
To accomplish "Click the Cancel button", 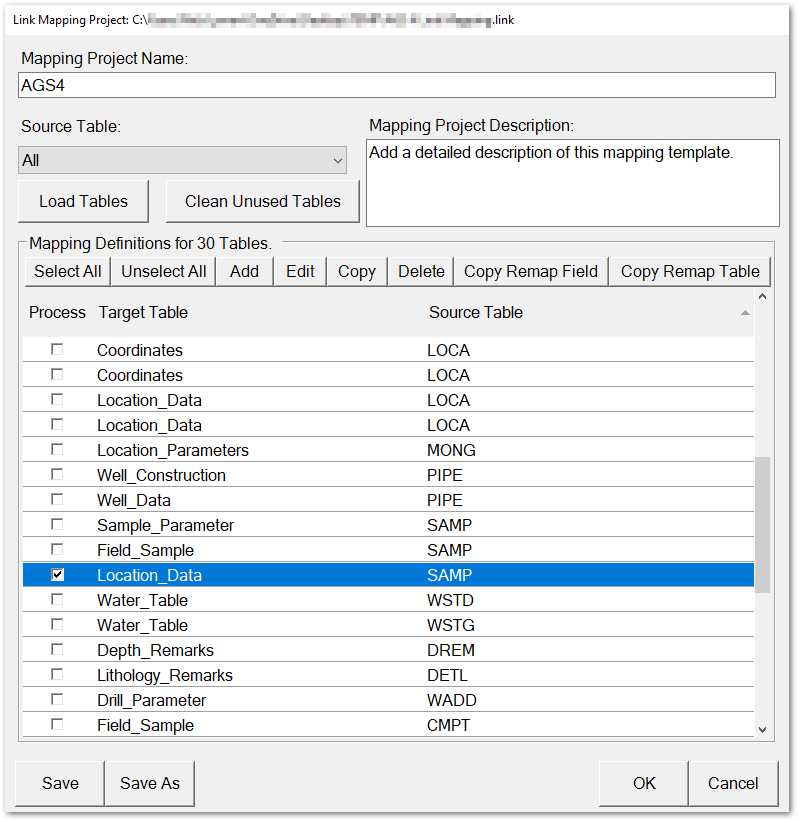I will tap(733, 783).
